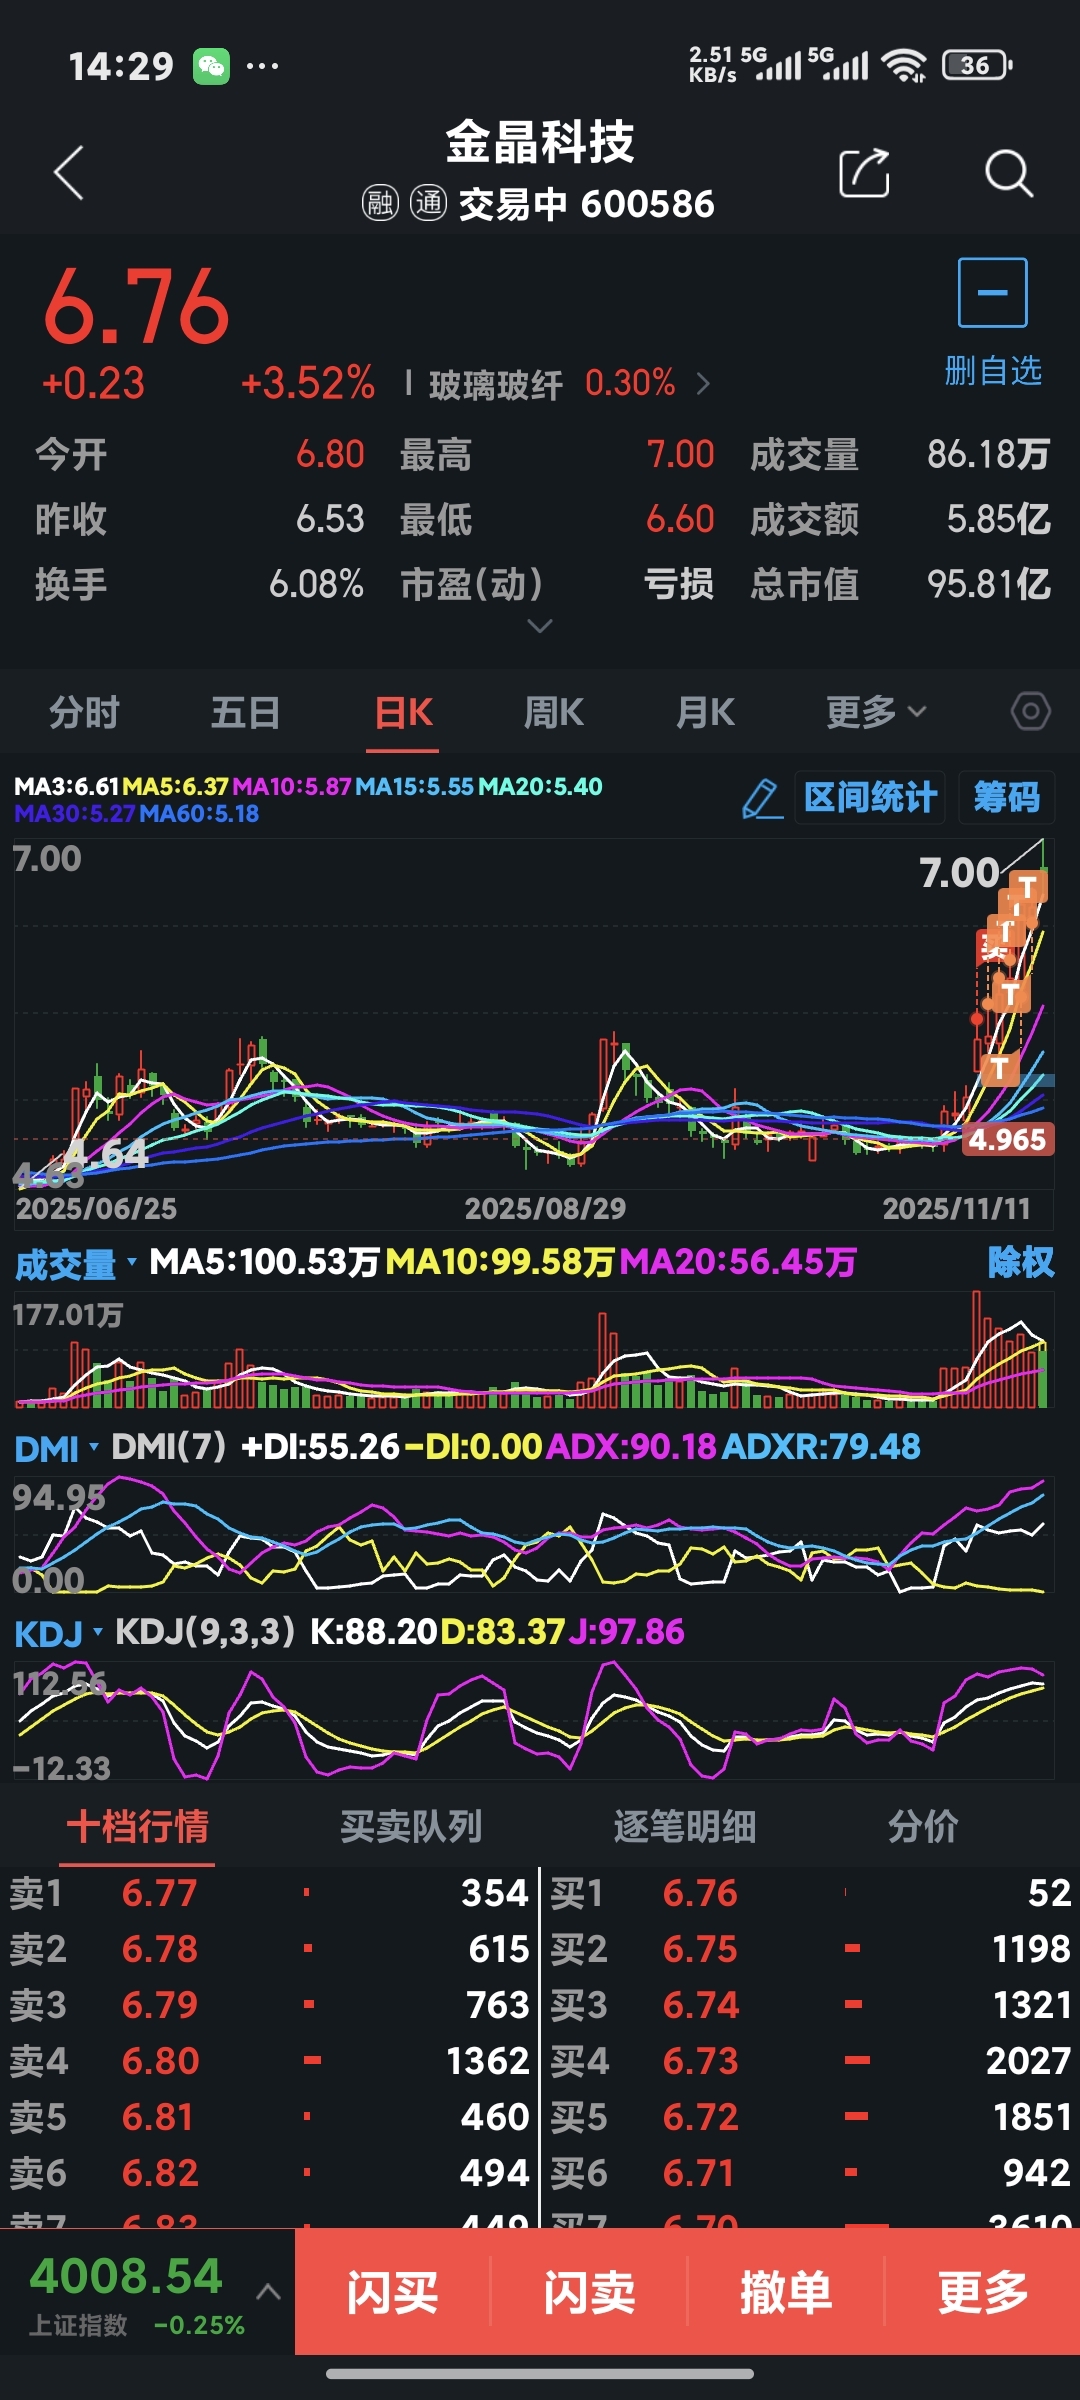Open 玻璃玻纤 sector arrow
Screen dimensions: 1080x2400
tap(703, 384)
